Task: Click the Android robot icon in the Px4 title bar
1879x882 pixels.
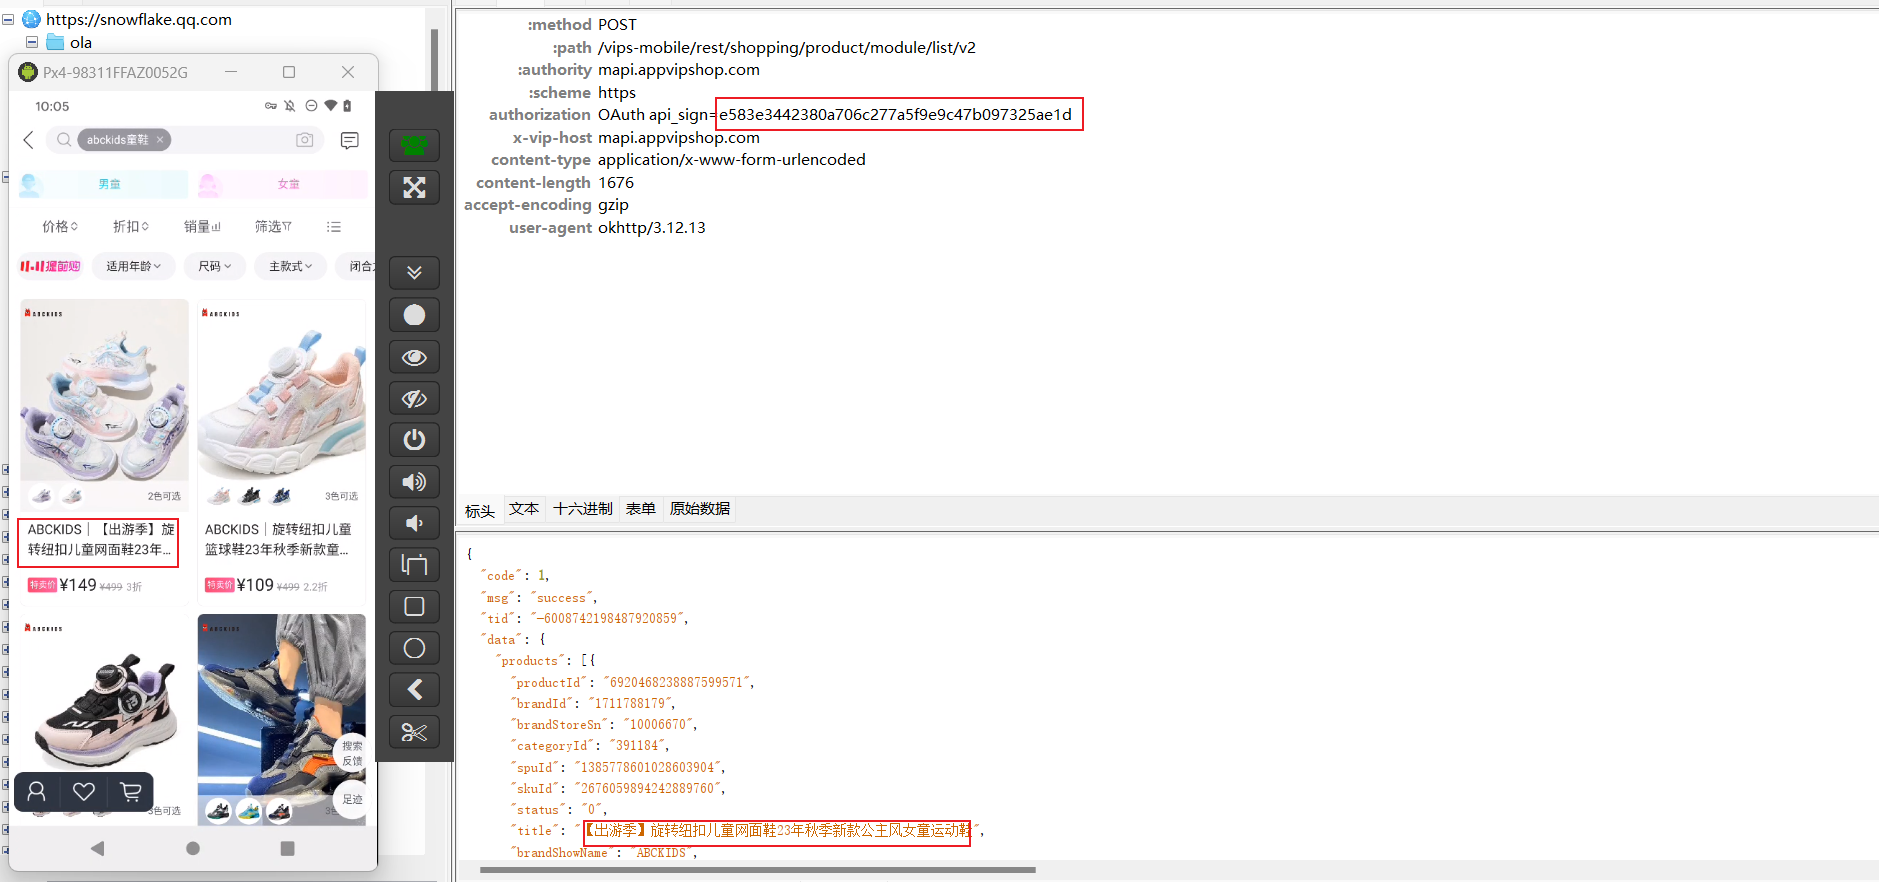Action: 28,72
